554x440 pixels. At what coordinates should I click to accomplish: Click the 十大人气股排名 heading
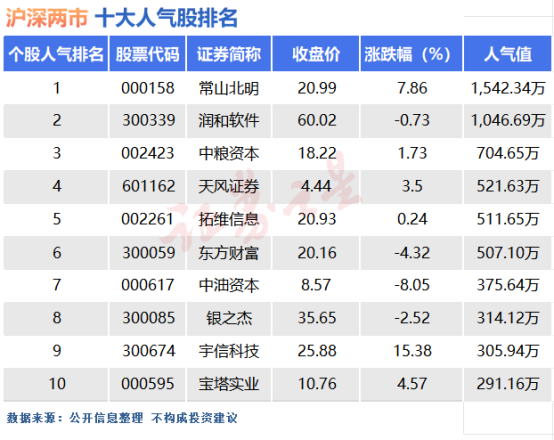pos(166,18)
